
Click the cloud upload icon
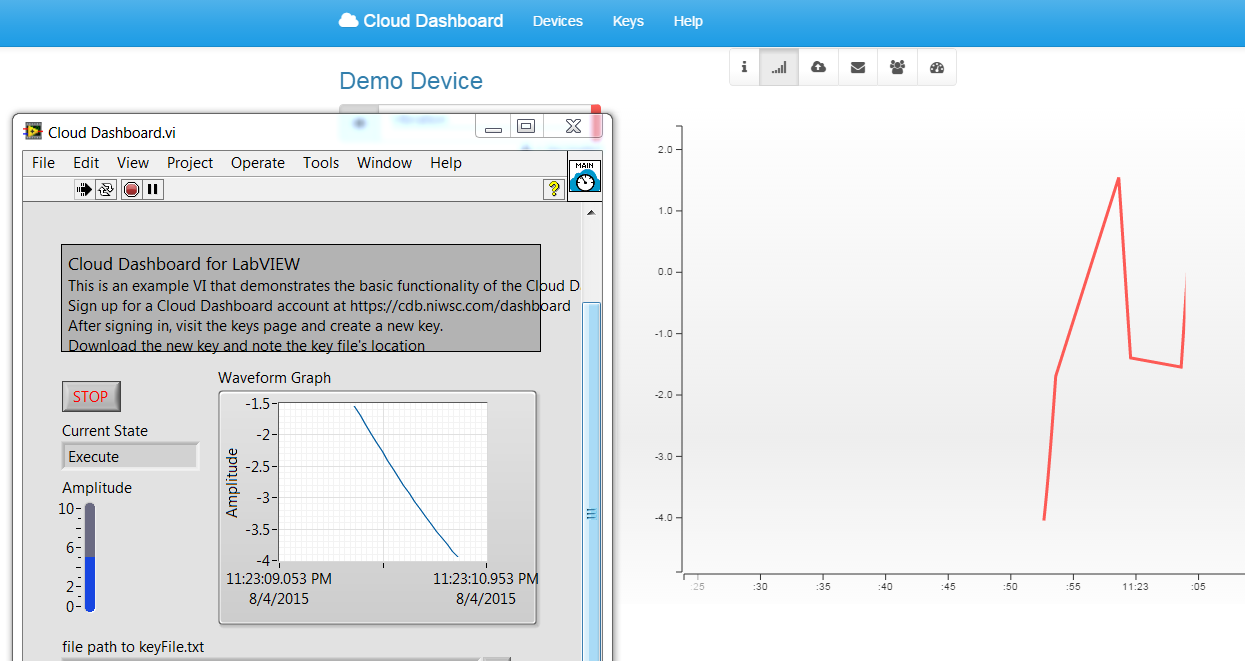point(818,67)
